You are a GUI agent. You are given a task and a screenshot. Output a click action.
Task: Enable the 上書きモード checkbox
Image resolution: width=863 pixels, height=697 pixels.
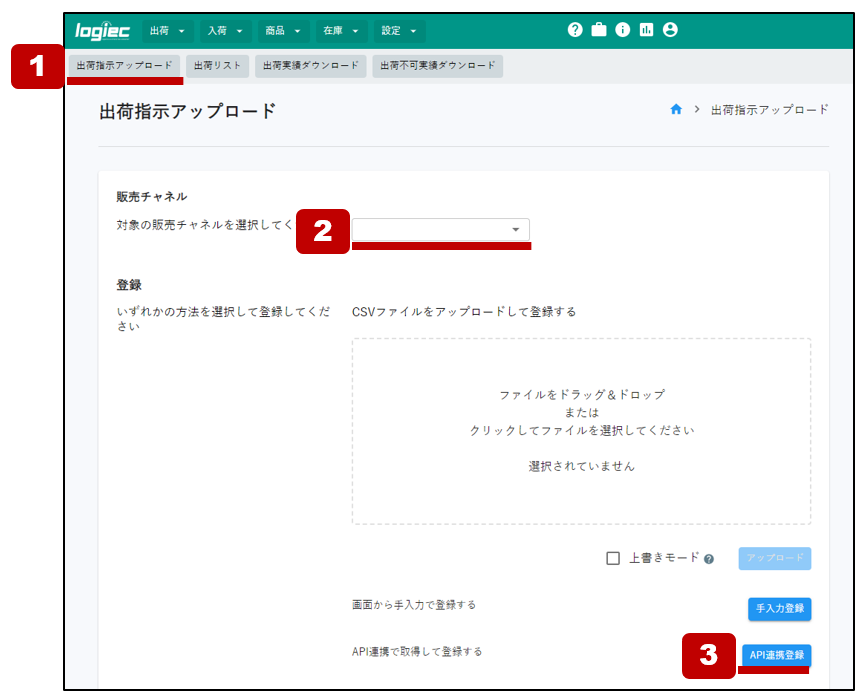pos(613,558)
